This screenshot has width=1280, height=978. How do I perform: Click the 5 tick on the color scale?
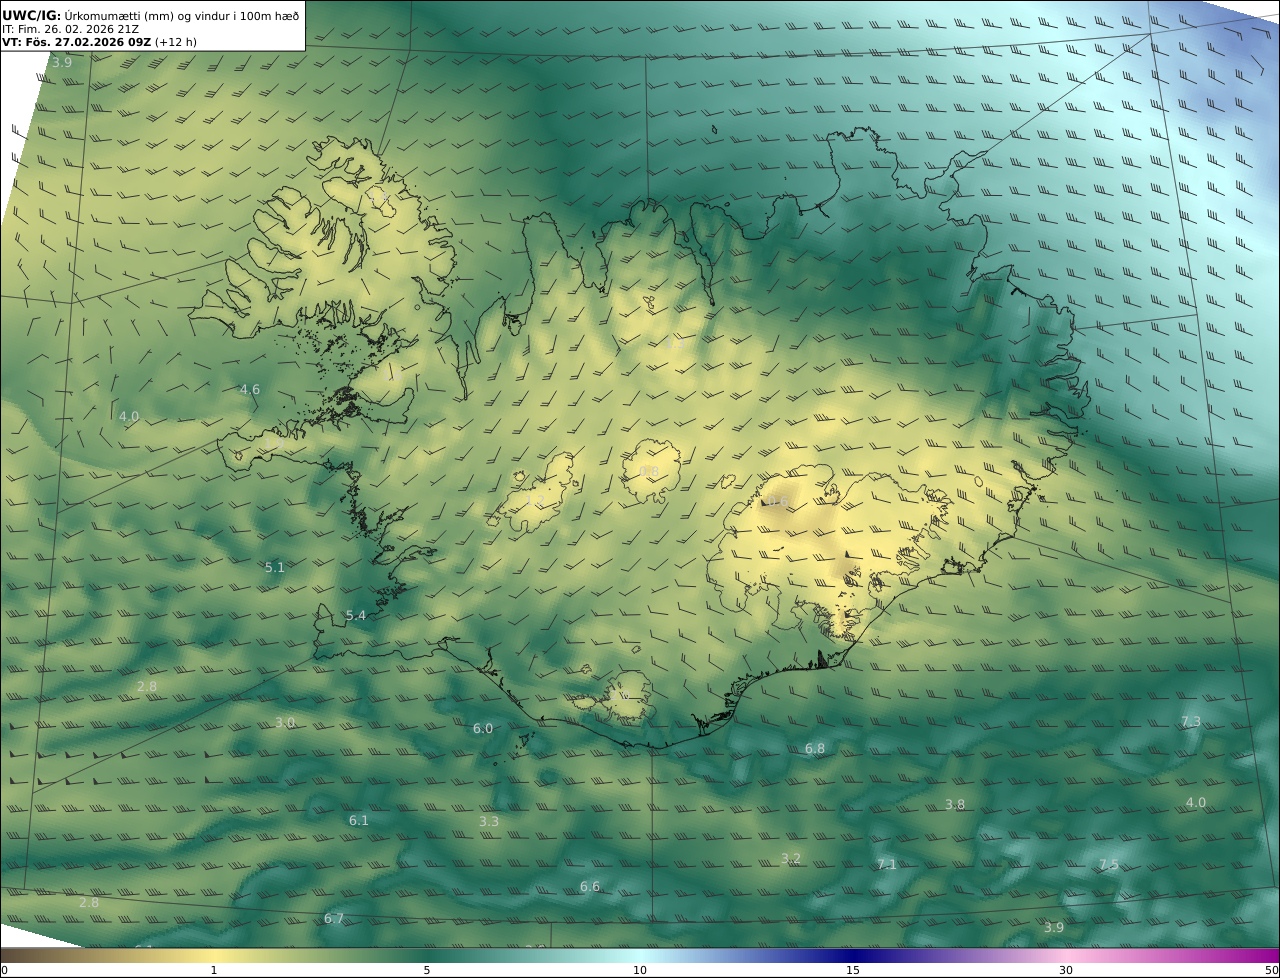tap(427, 970)
